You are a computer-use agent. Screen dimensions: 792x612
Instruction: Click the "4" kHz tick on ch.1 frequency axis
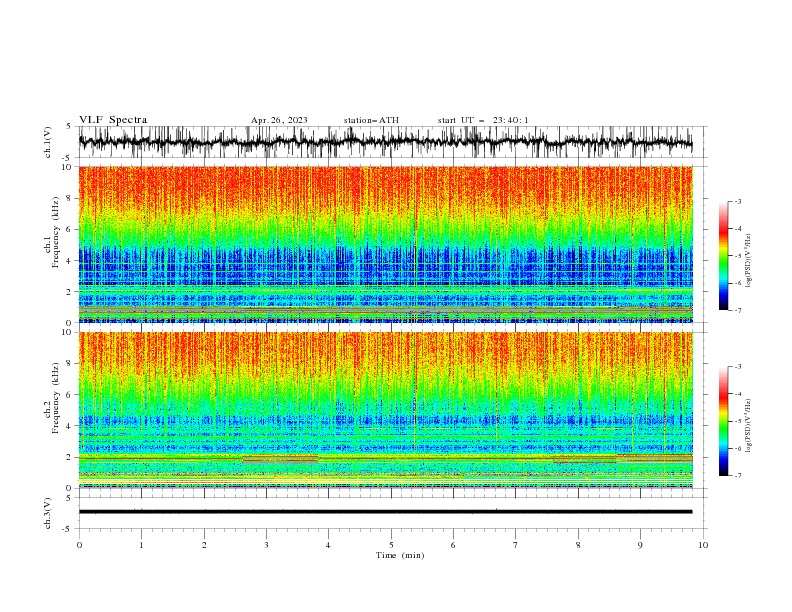pos(70,261)
